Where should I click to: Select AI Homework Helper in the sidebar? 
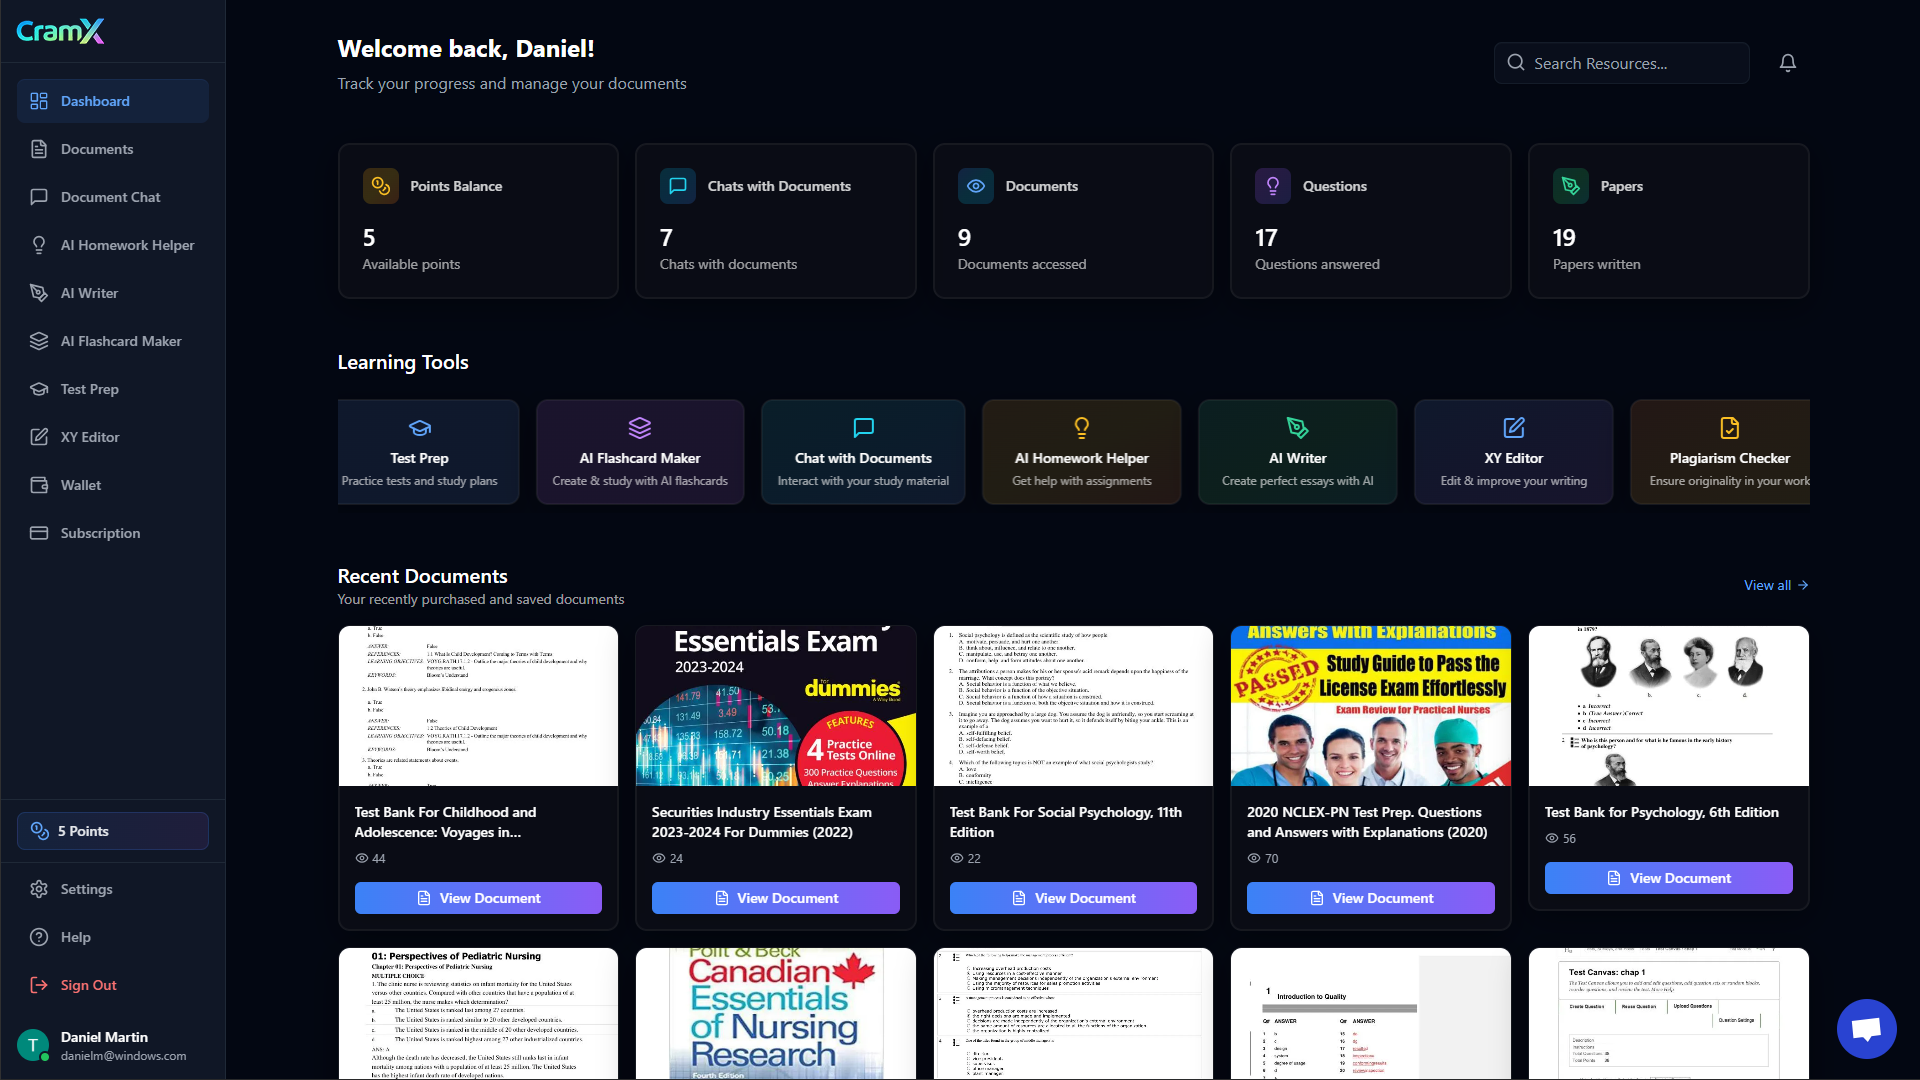coord(127,245)
